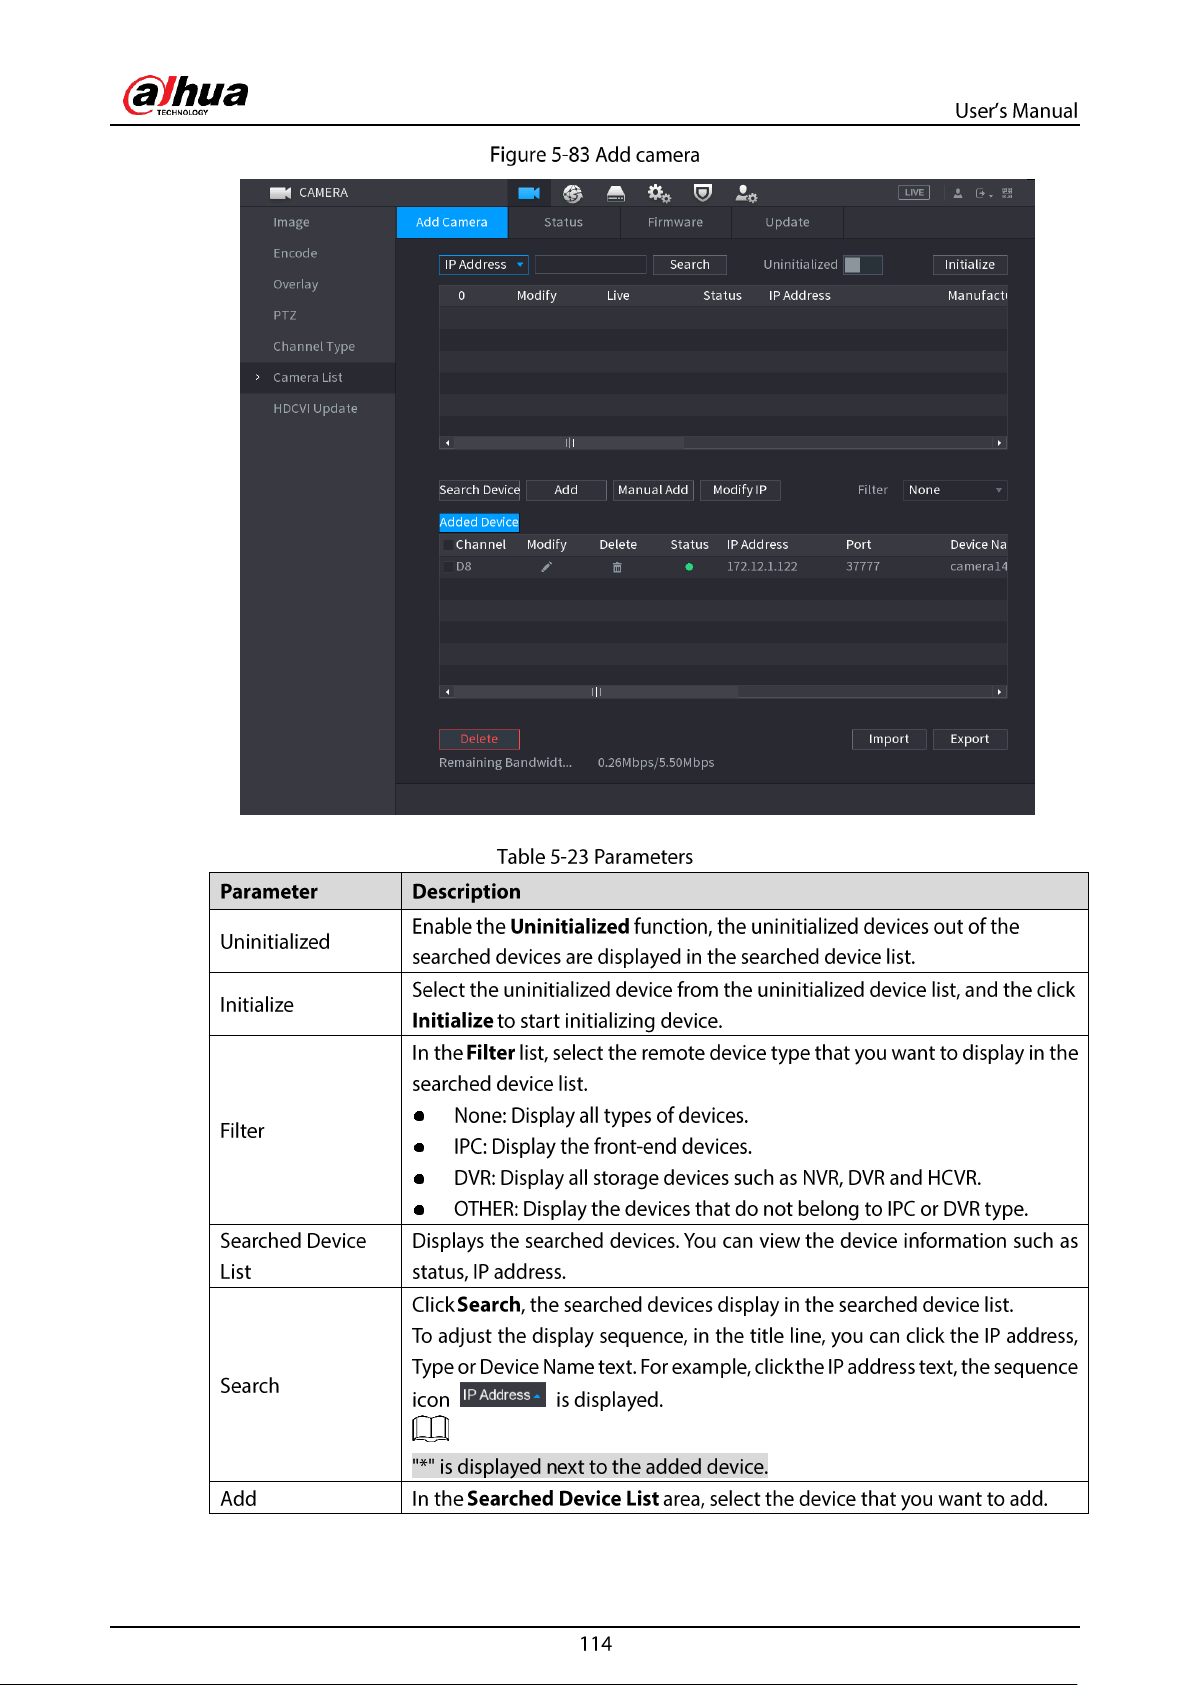Screen dimensions: 1192x1685
Task: Open the Storage drive icon
Action: pyautogui.click(x=616, y=193)
